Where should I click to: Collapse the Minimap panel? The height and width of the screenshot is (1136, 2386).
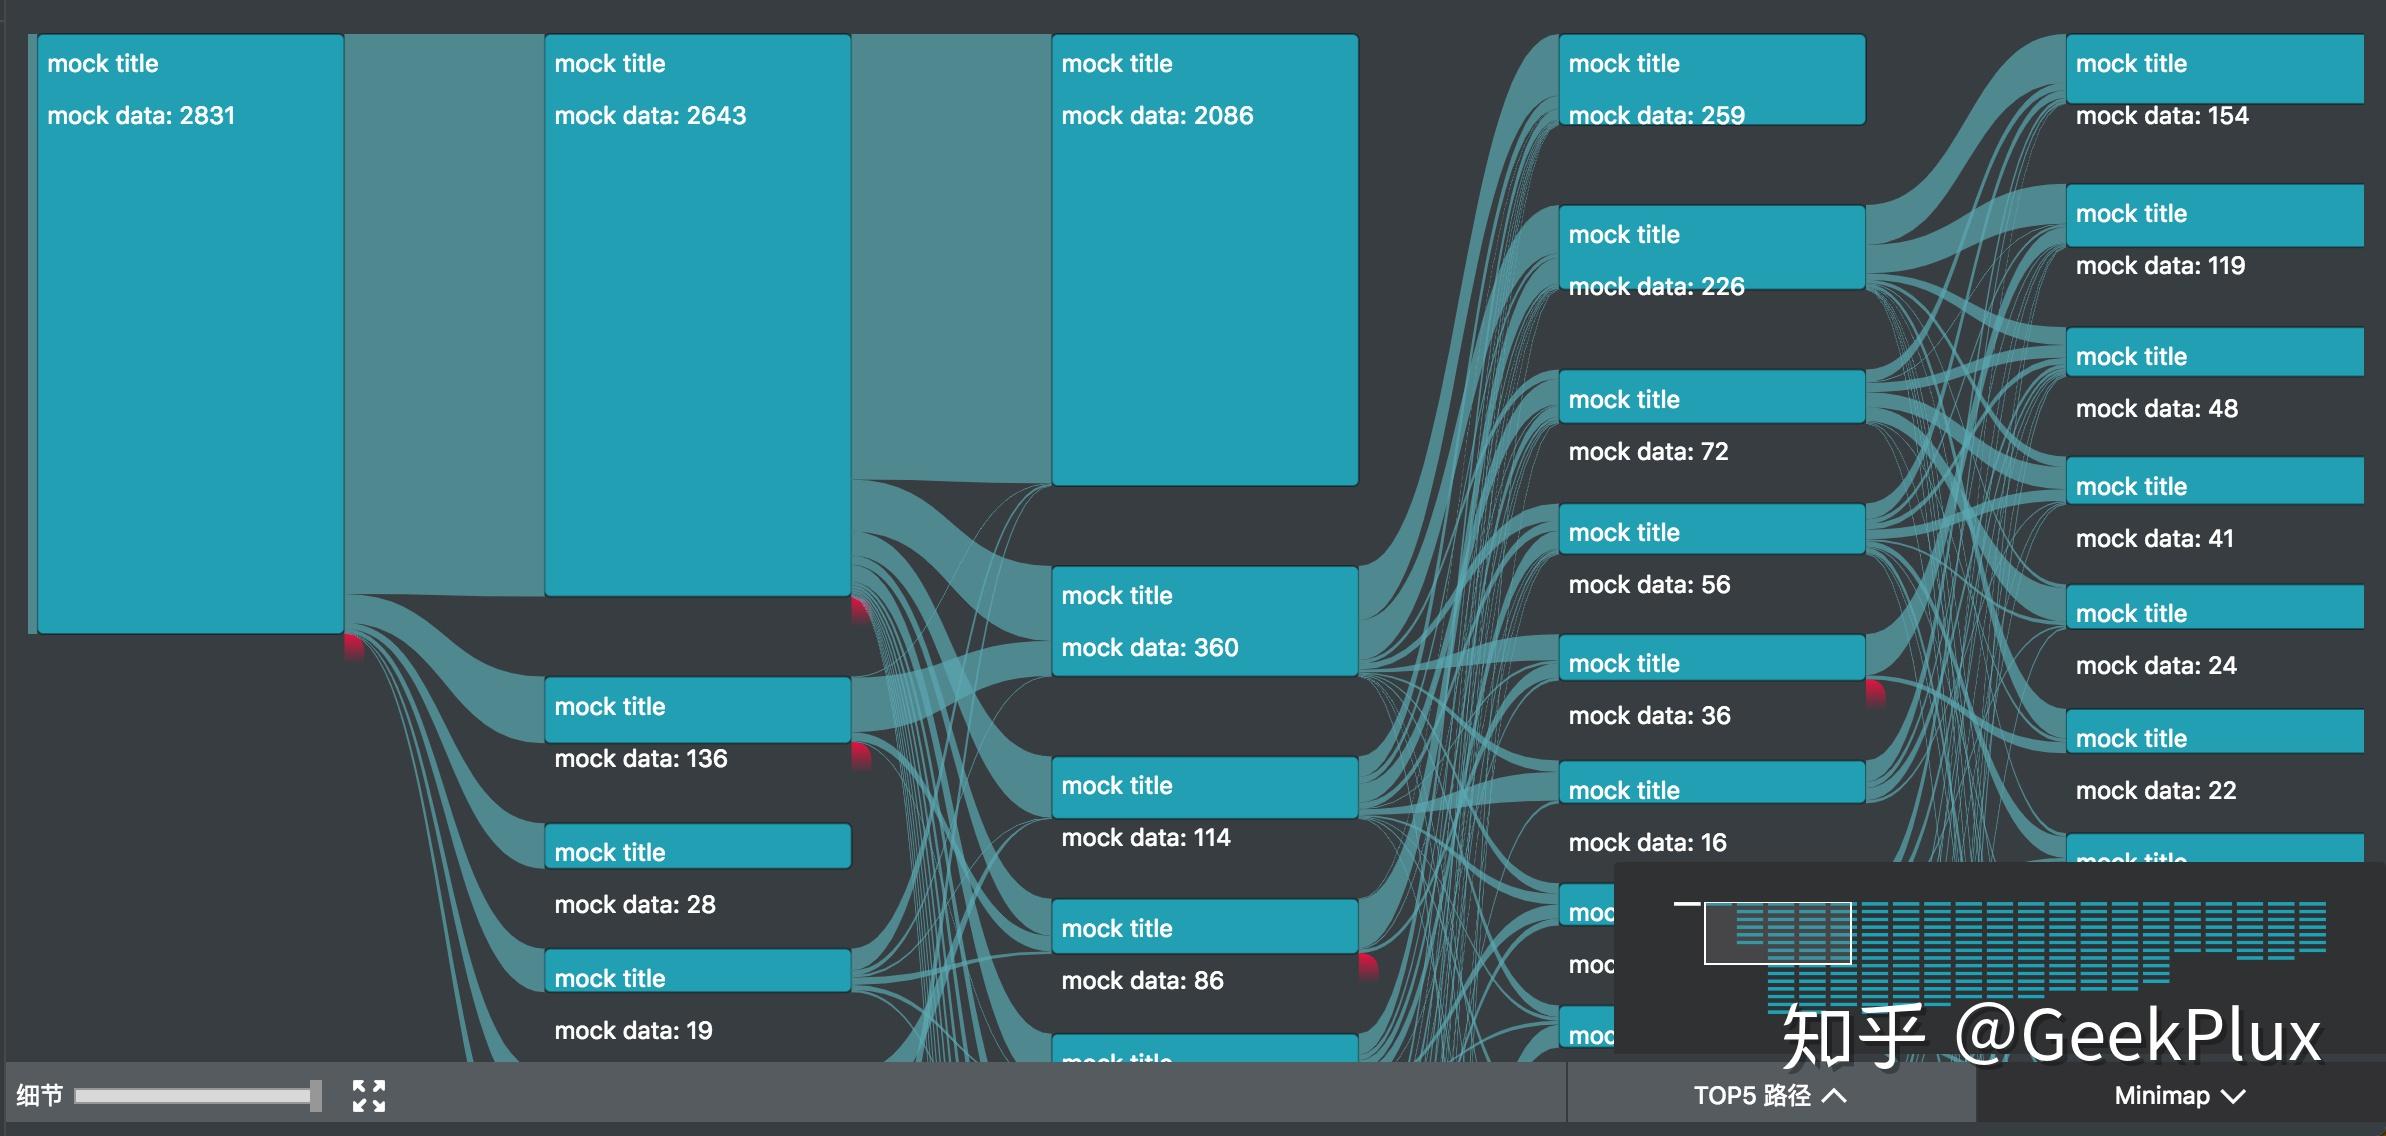[2180, 1096]
